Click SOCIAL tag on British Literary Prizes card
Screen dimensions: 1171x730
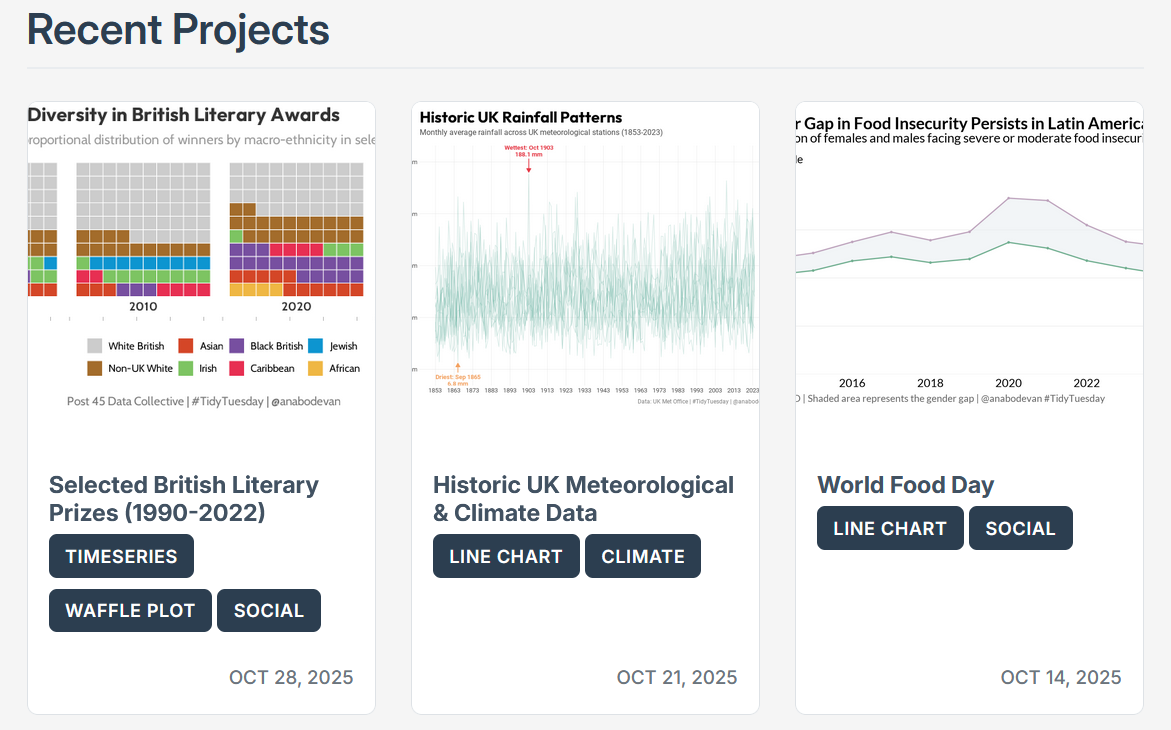click(268, 611)
